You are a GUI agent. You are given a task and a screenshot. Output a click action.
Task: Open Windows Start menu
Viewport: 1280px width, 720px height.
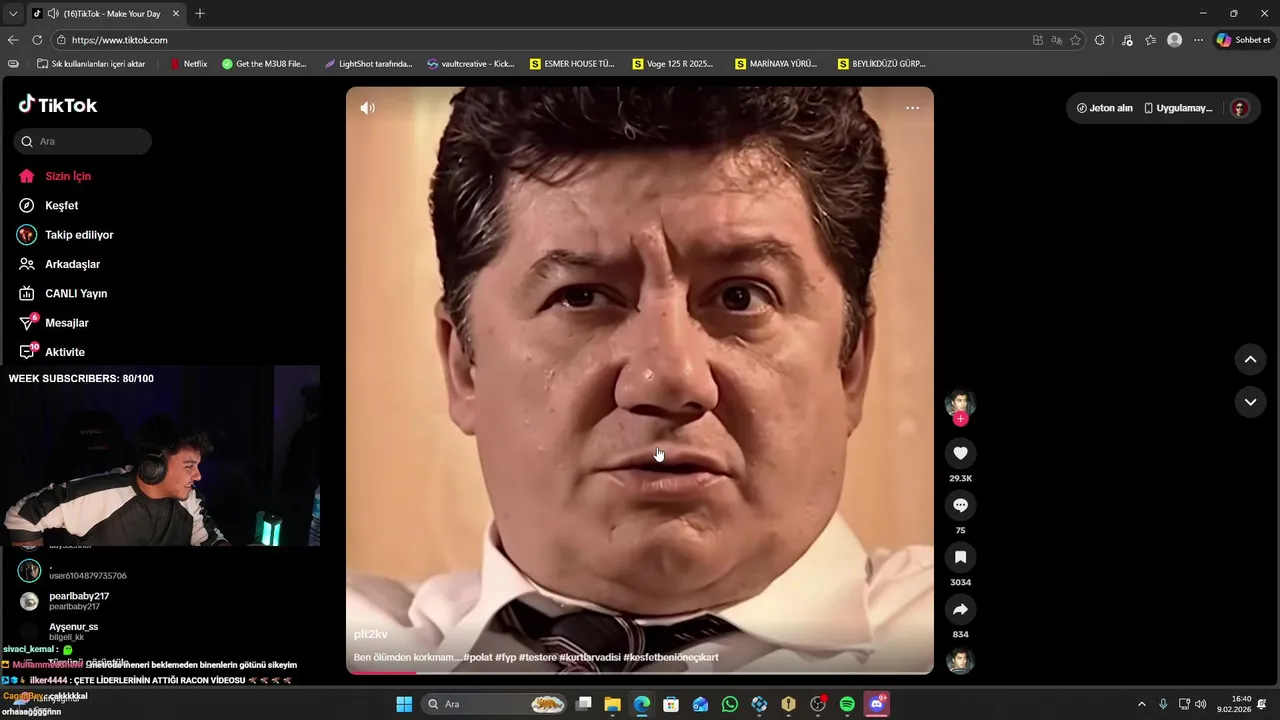(404, 704)
